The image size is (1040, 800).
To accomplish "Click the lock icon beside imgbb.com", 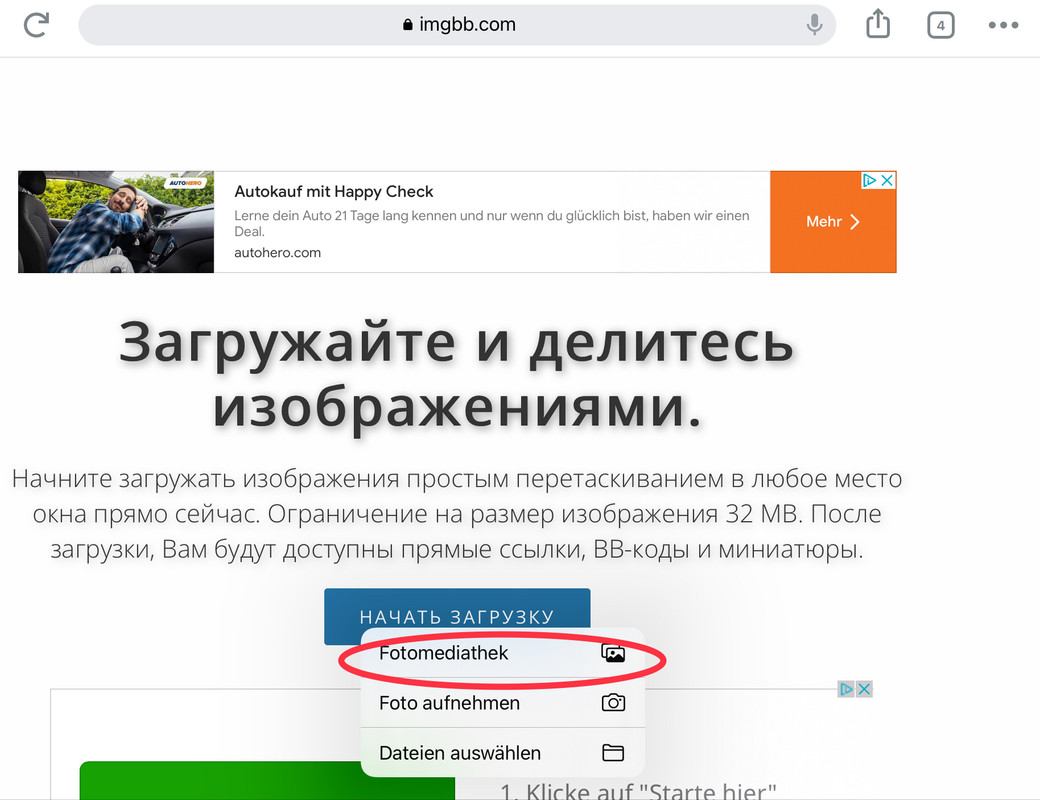I will point(407,25).
